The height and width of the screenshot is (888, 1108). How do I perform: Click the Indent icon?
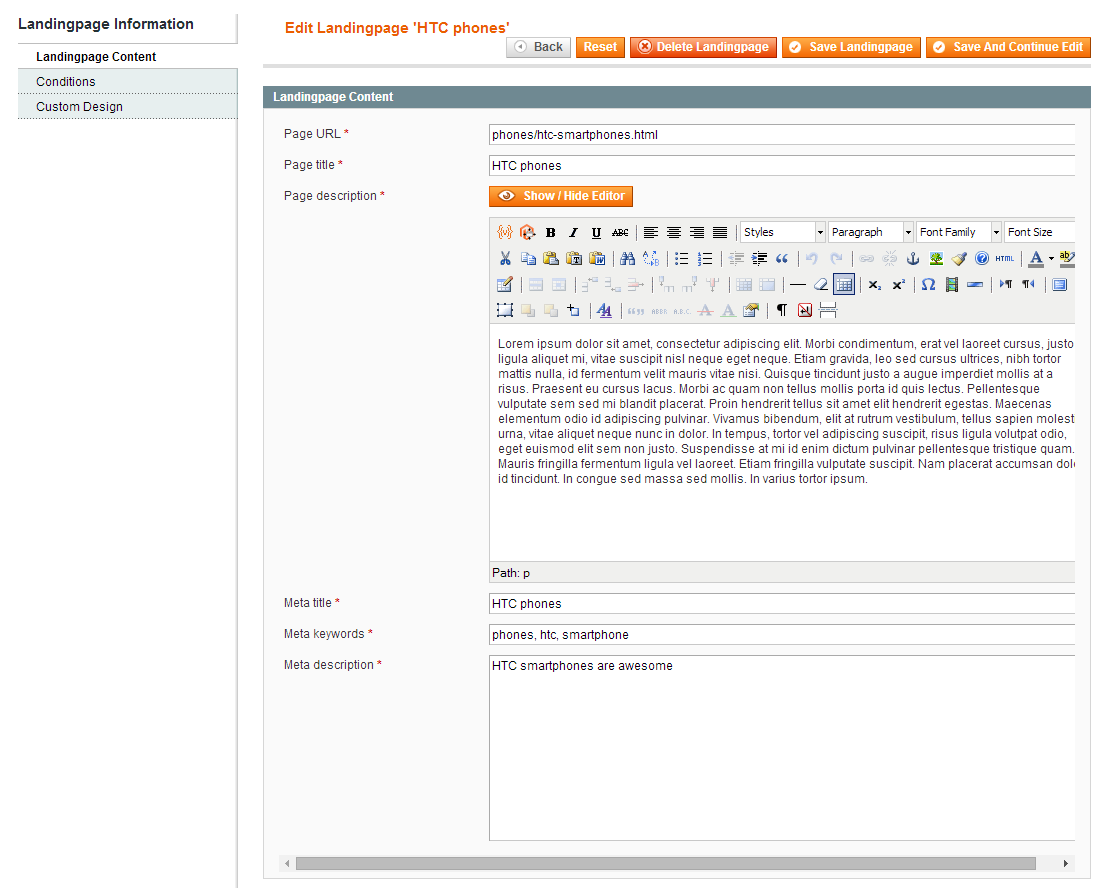(x=759, y=259)
